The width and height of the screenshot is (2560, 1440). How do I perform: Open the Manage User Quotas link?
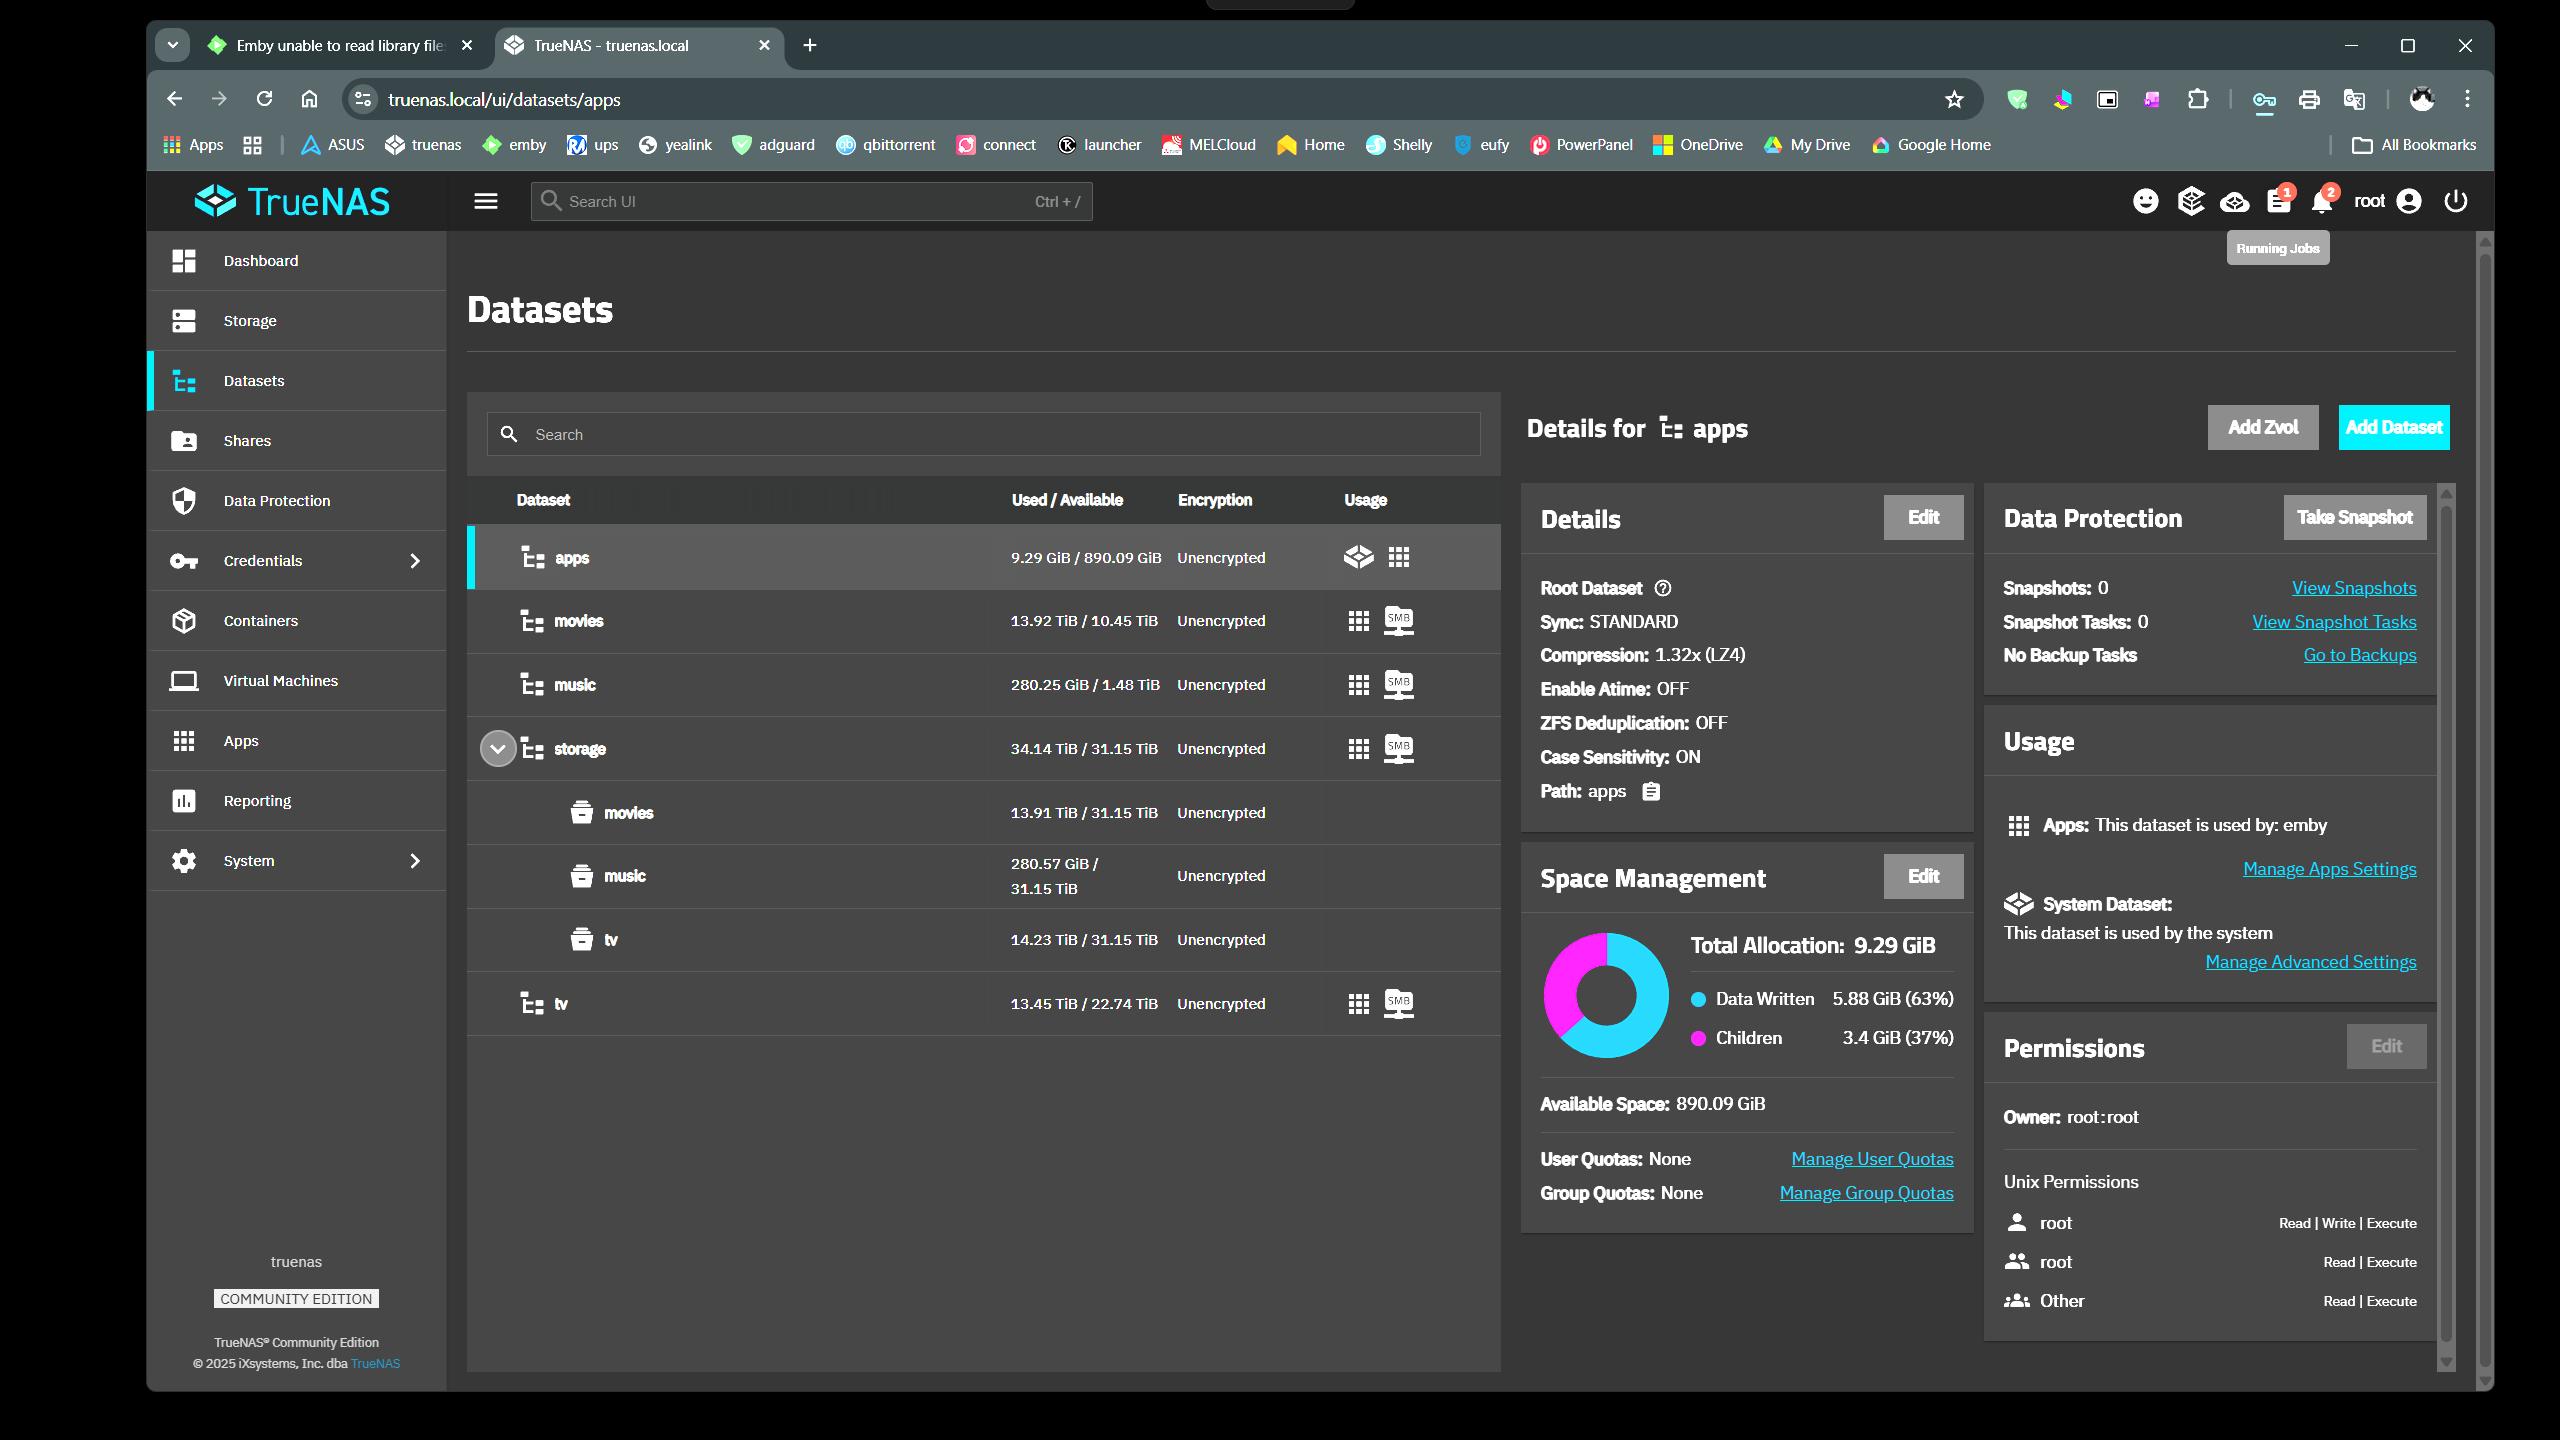pos(1872,1159)
